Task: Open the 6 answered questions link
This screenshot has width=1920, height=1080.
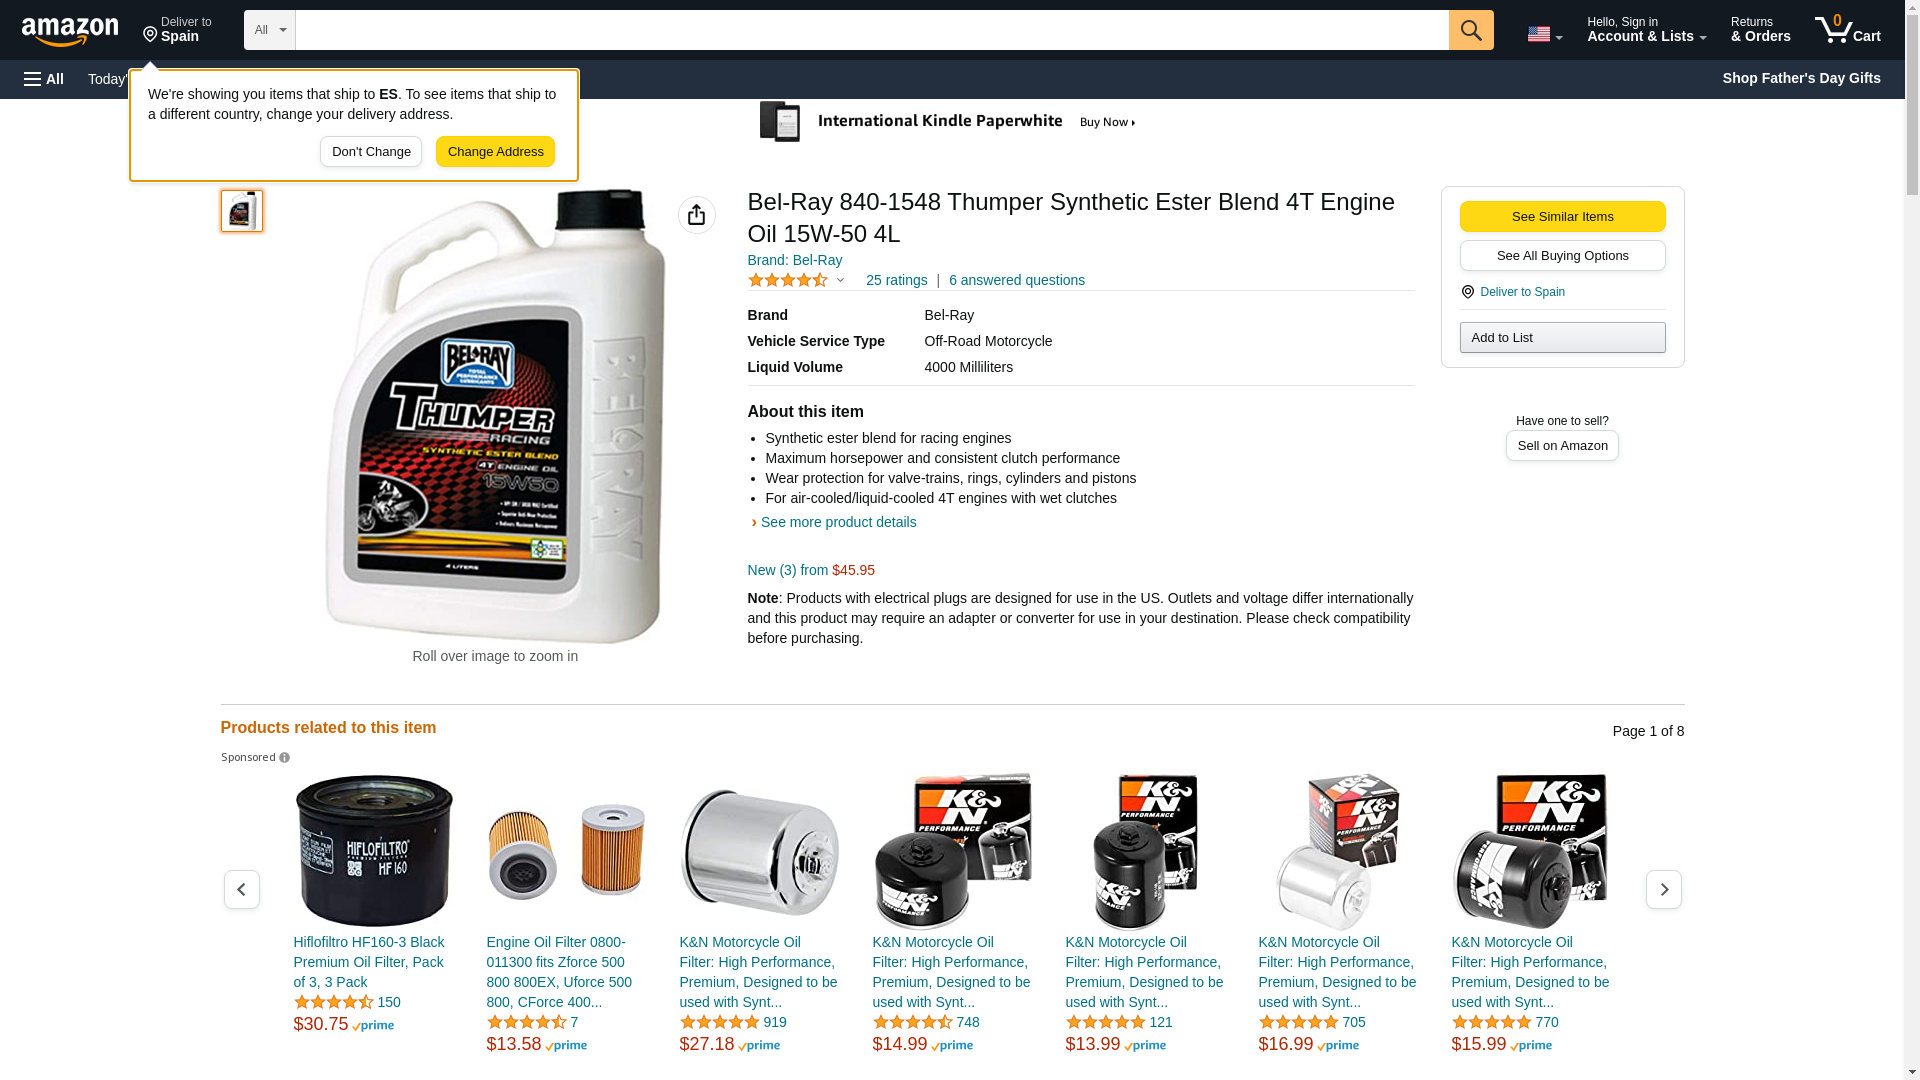Action: click(x=1017, y=280)
